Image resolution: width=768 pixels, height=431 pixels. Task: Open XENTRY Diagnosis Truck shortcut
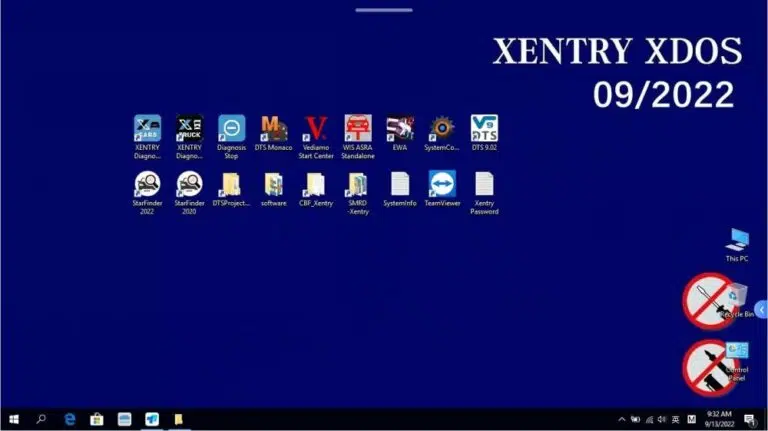[189, 129]
